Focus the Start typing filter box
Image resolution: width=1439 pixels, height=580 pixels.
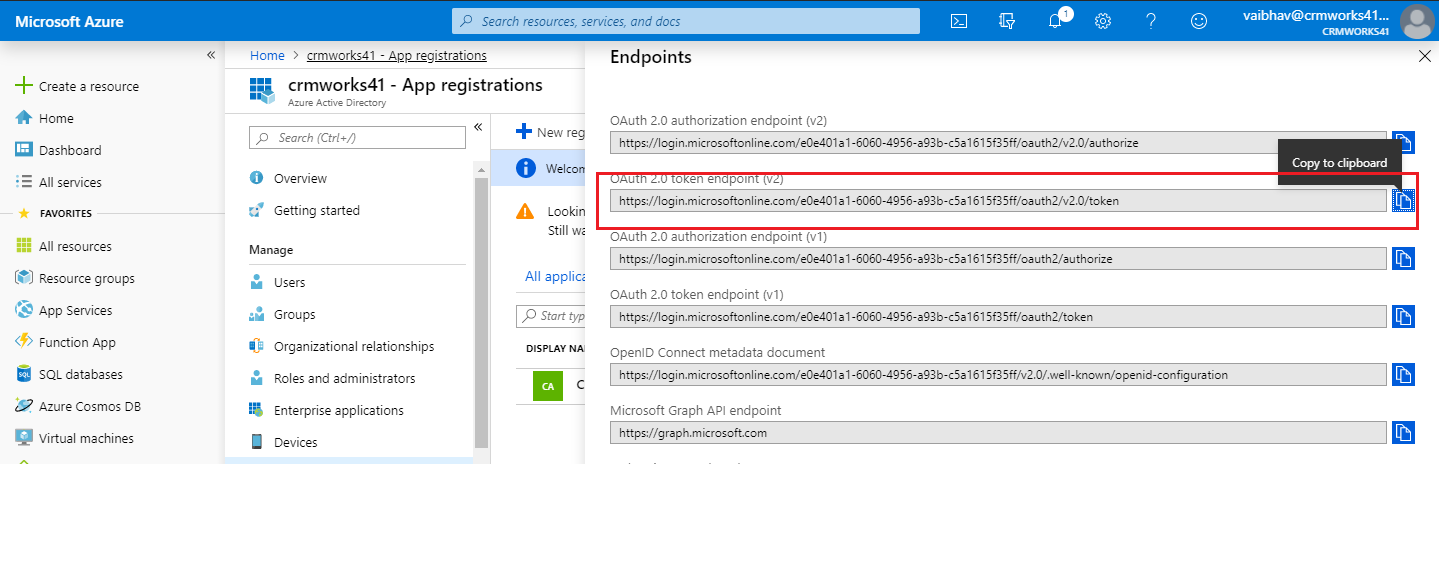(x=550, y=316)
